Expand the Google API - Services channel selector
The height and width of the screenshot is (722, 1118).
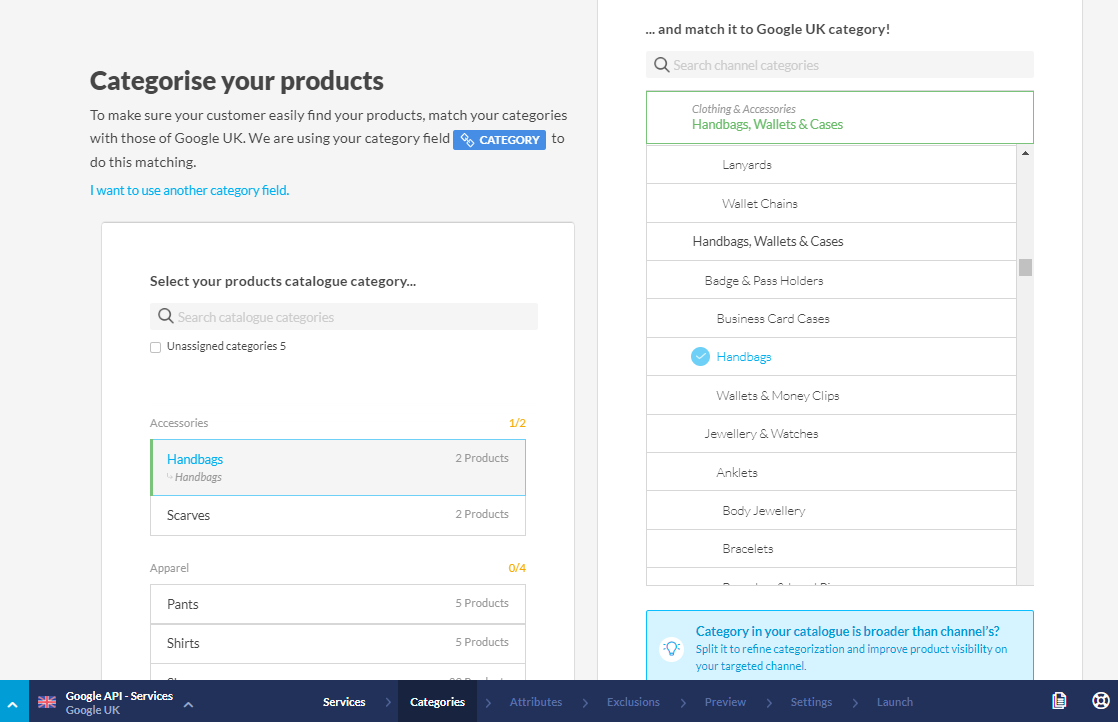(x=188, y=704)
